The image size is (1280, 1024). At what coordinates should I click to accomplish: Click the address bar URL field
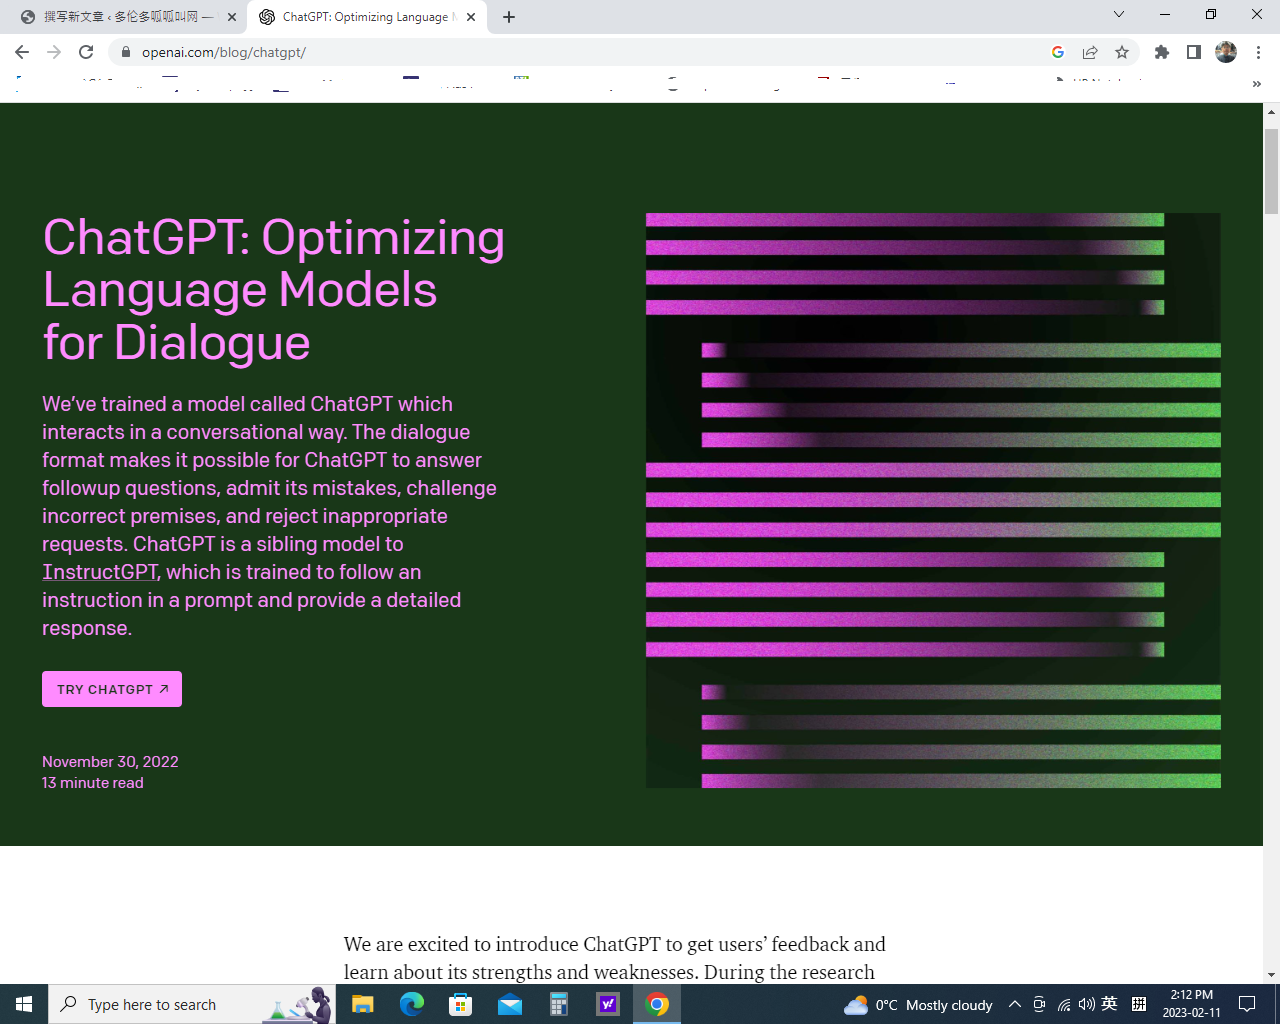coord(590,52)
